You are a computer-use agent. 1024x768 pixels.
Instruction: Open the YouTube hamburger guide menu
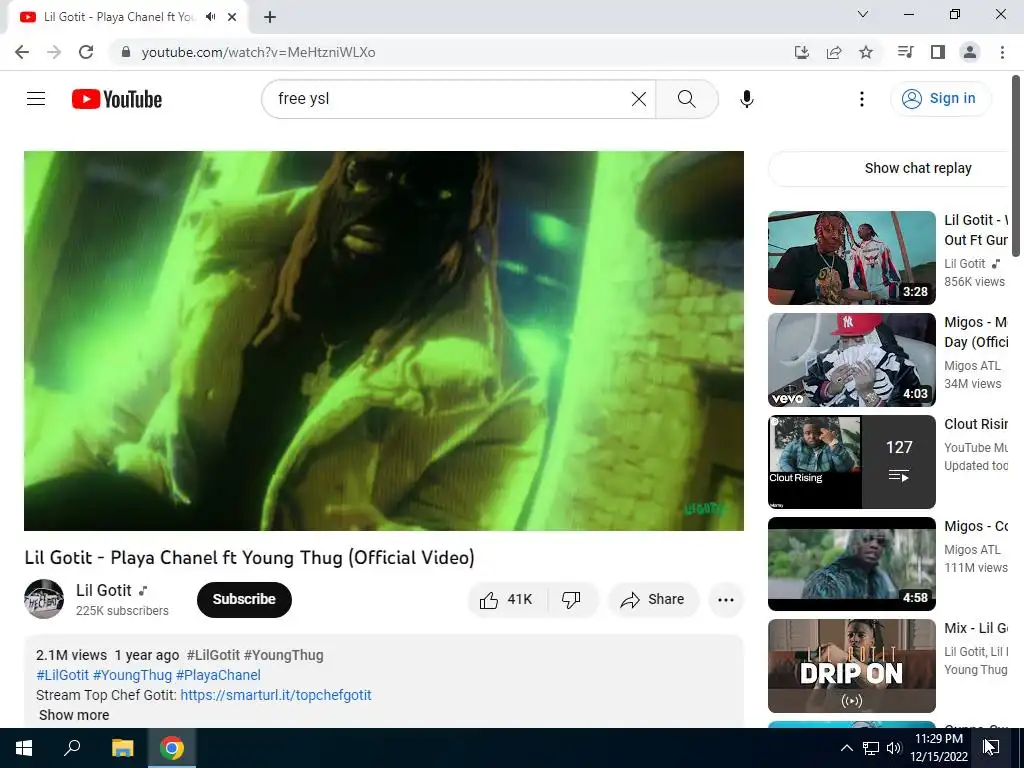[36, 99]
